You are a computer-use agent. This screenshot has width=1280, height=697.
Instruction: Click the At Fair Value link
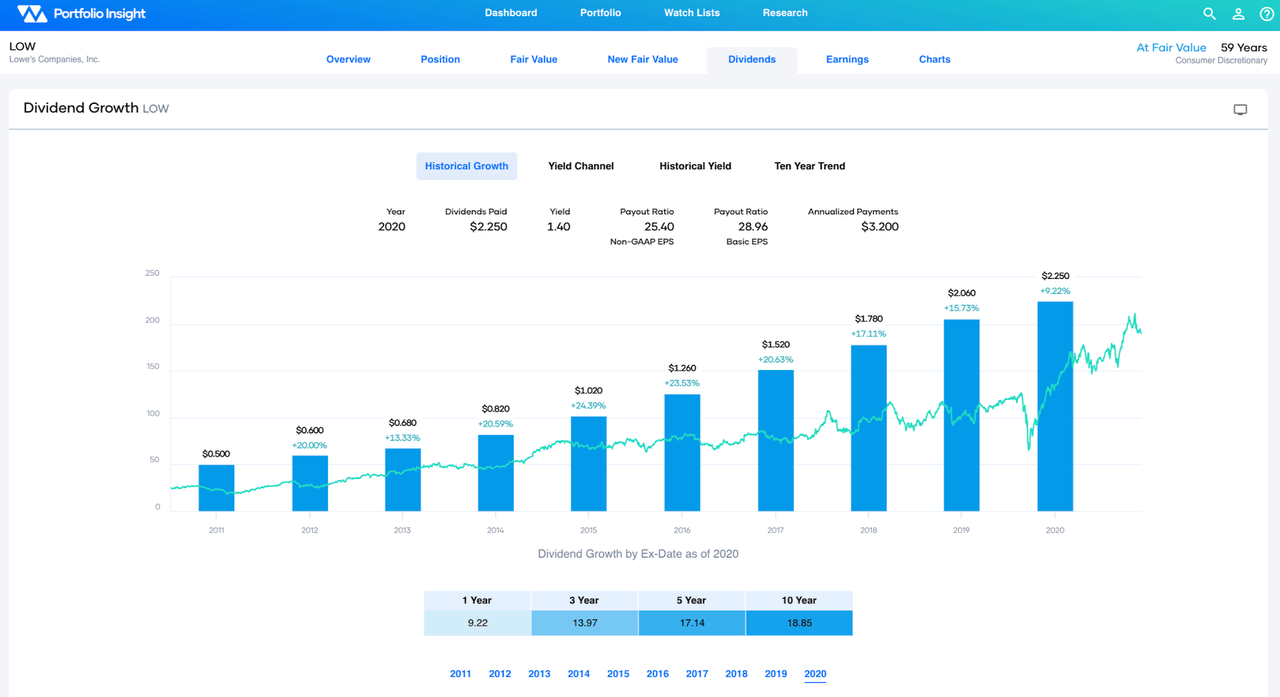pyautogui.click(x=1171, y=46)
